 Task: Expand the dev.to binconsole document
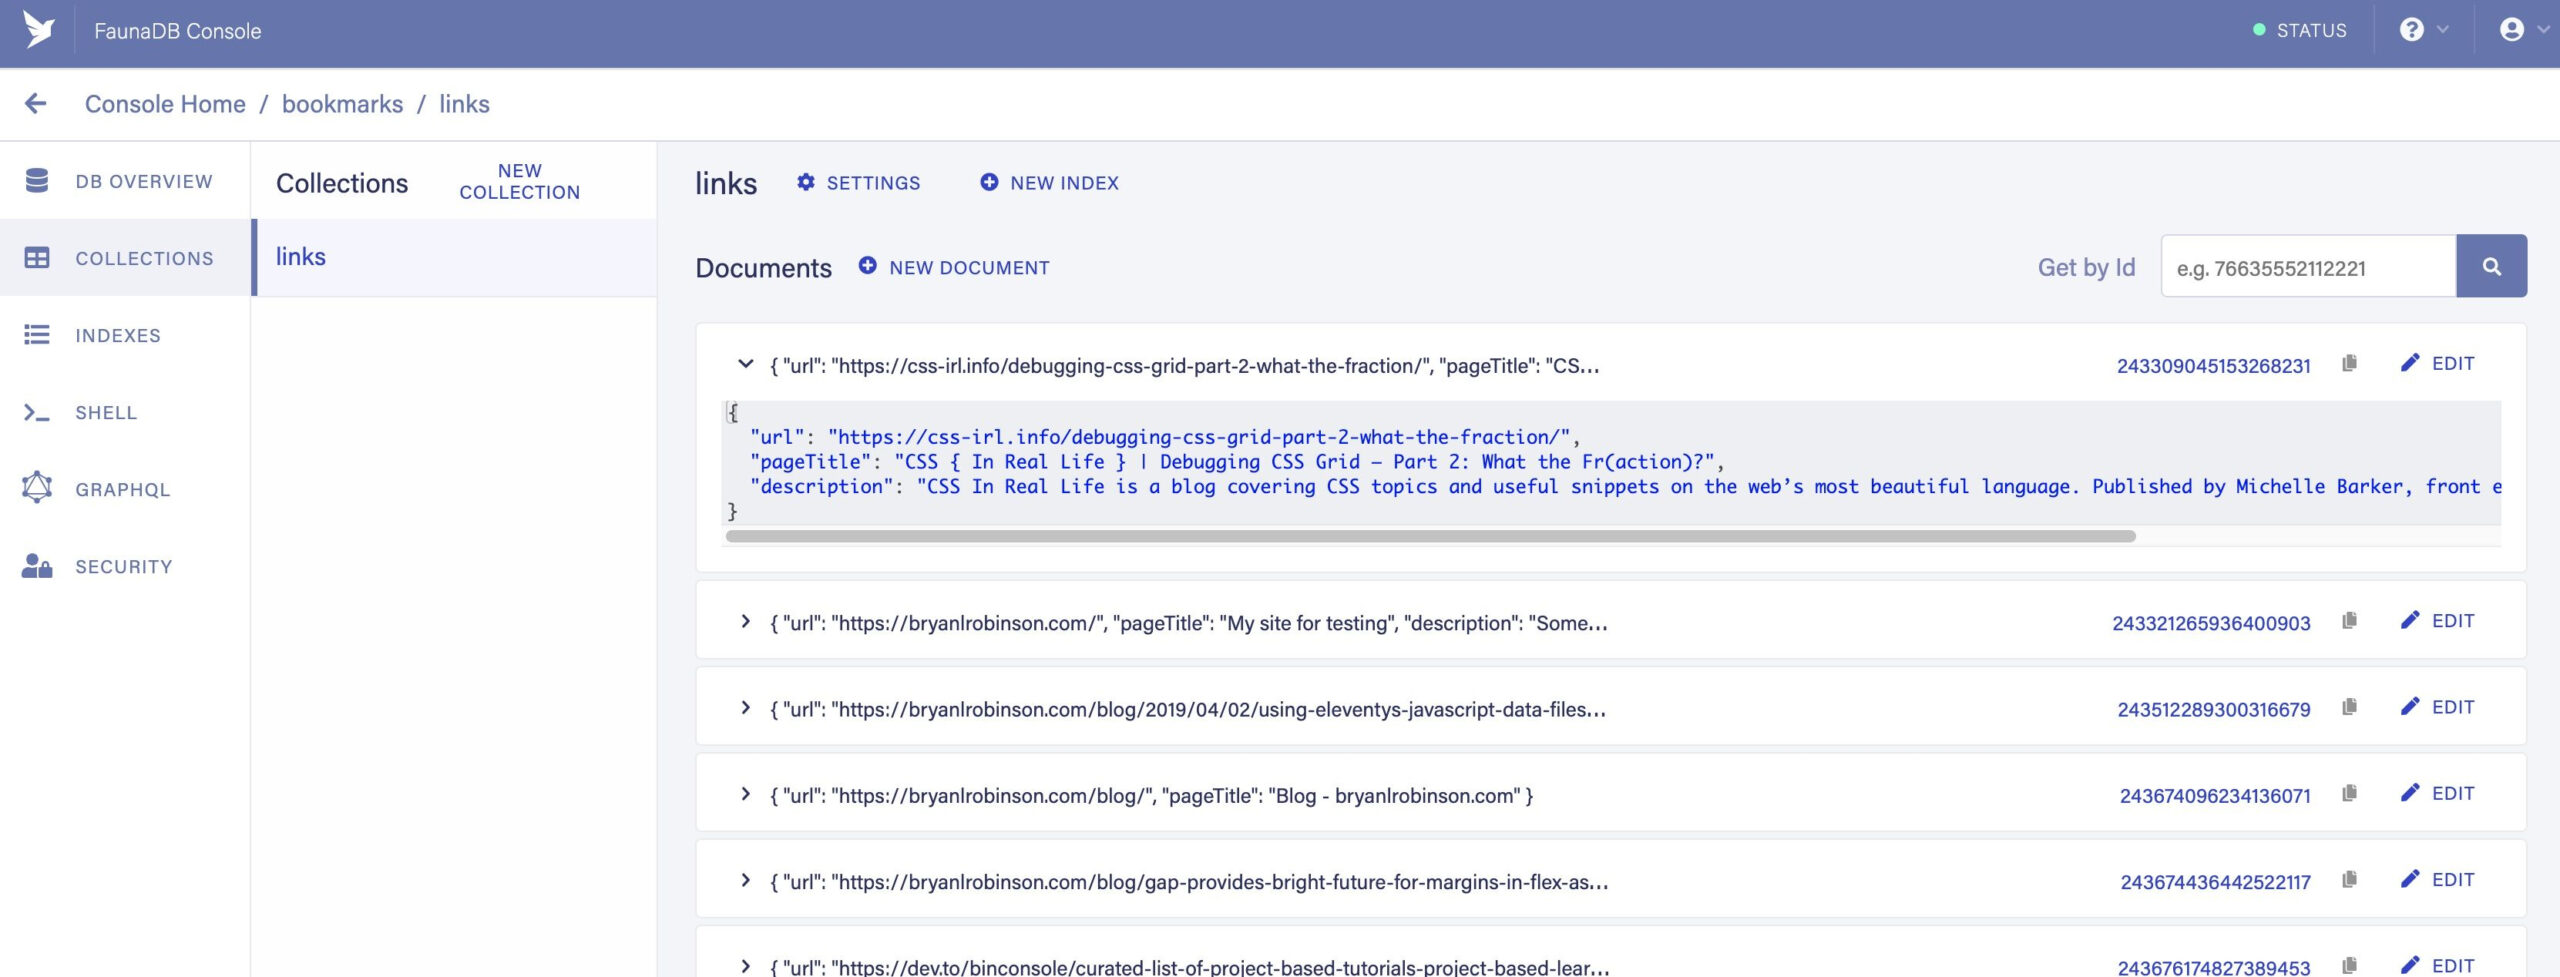(745, 966)
